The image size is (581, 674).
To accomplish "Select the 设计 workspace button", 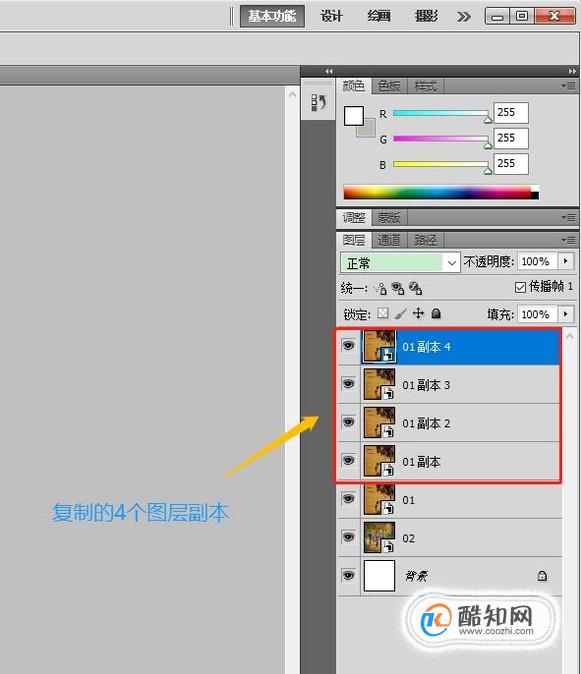I will point(331,16).
